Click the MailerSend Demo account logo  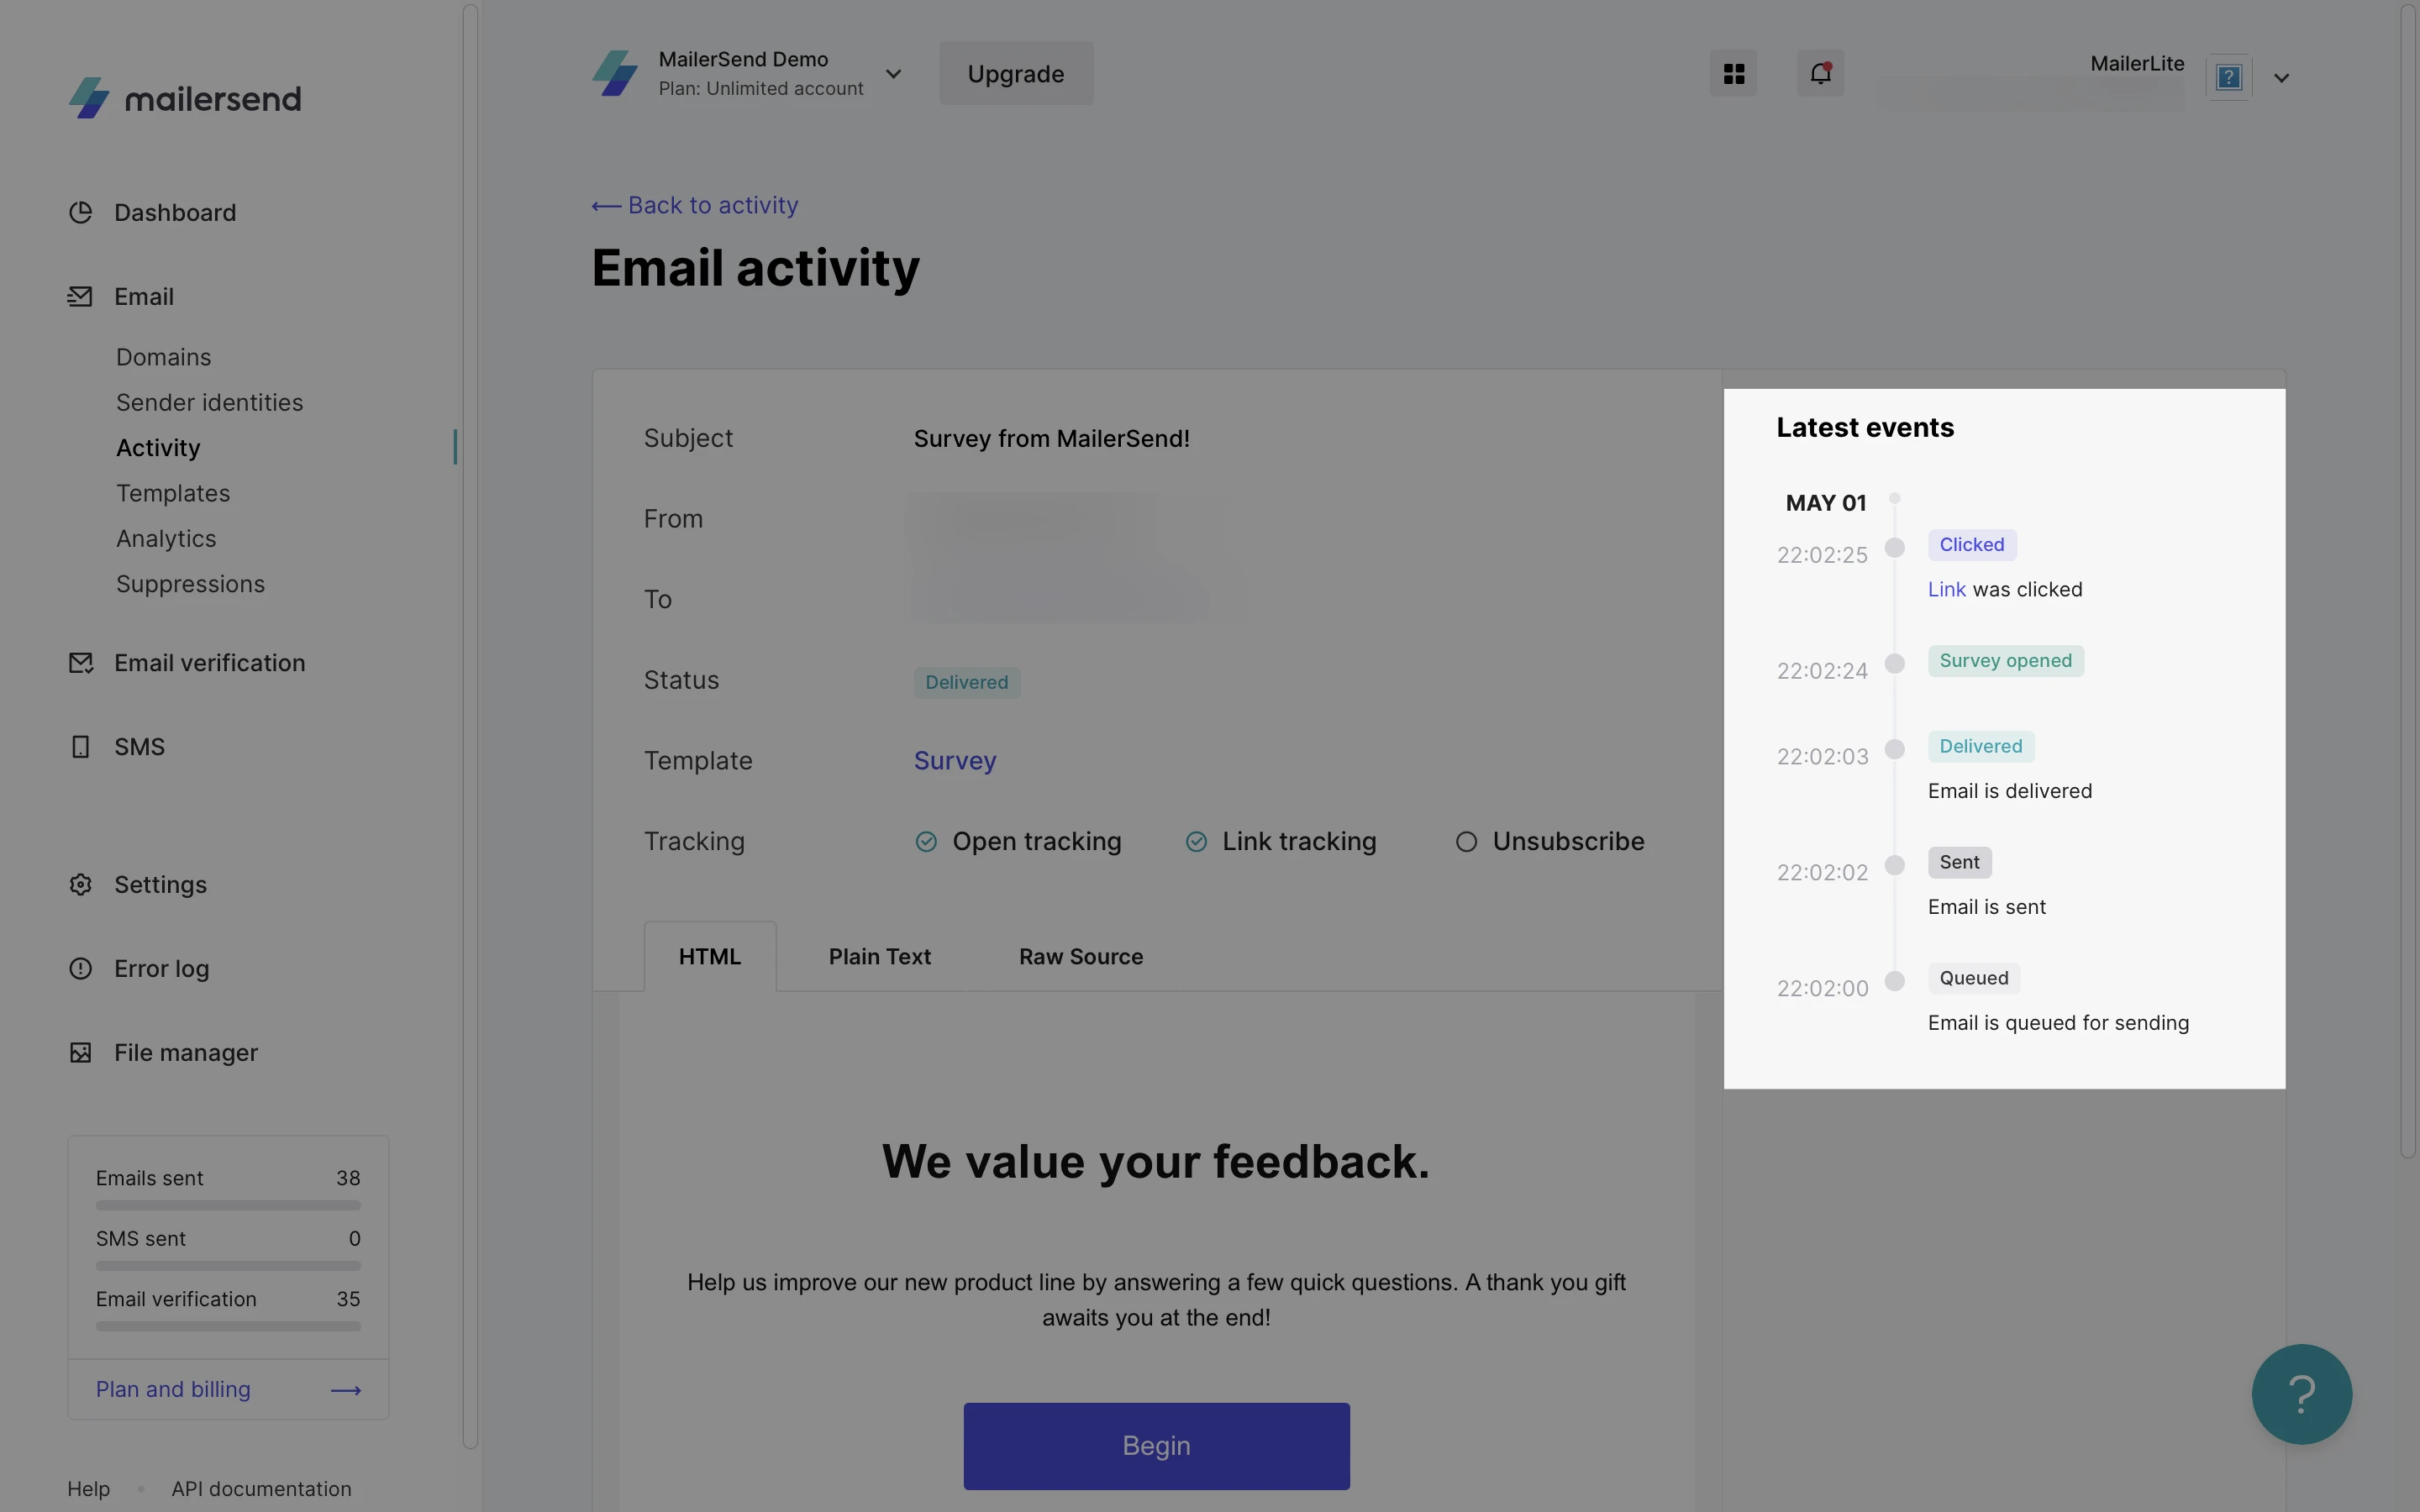click(615, 73)
